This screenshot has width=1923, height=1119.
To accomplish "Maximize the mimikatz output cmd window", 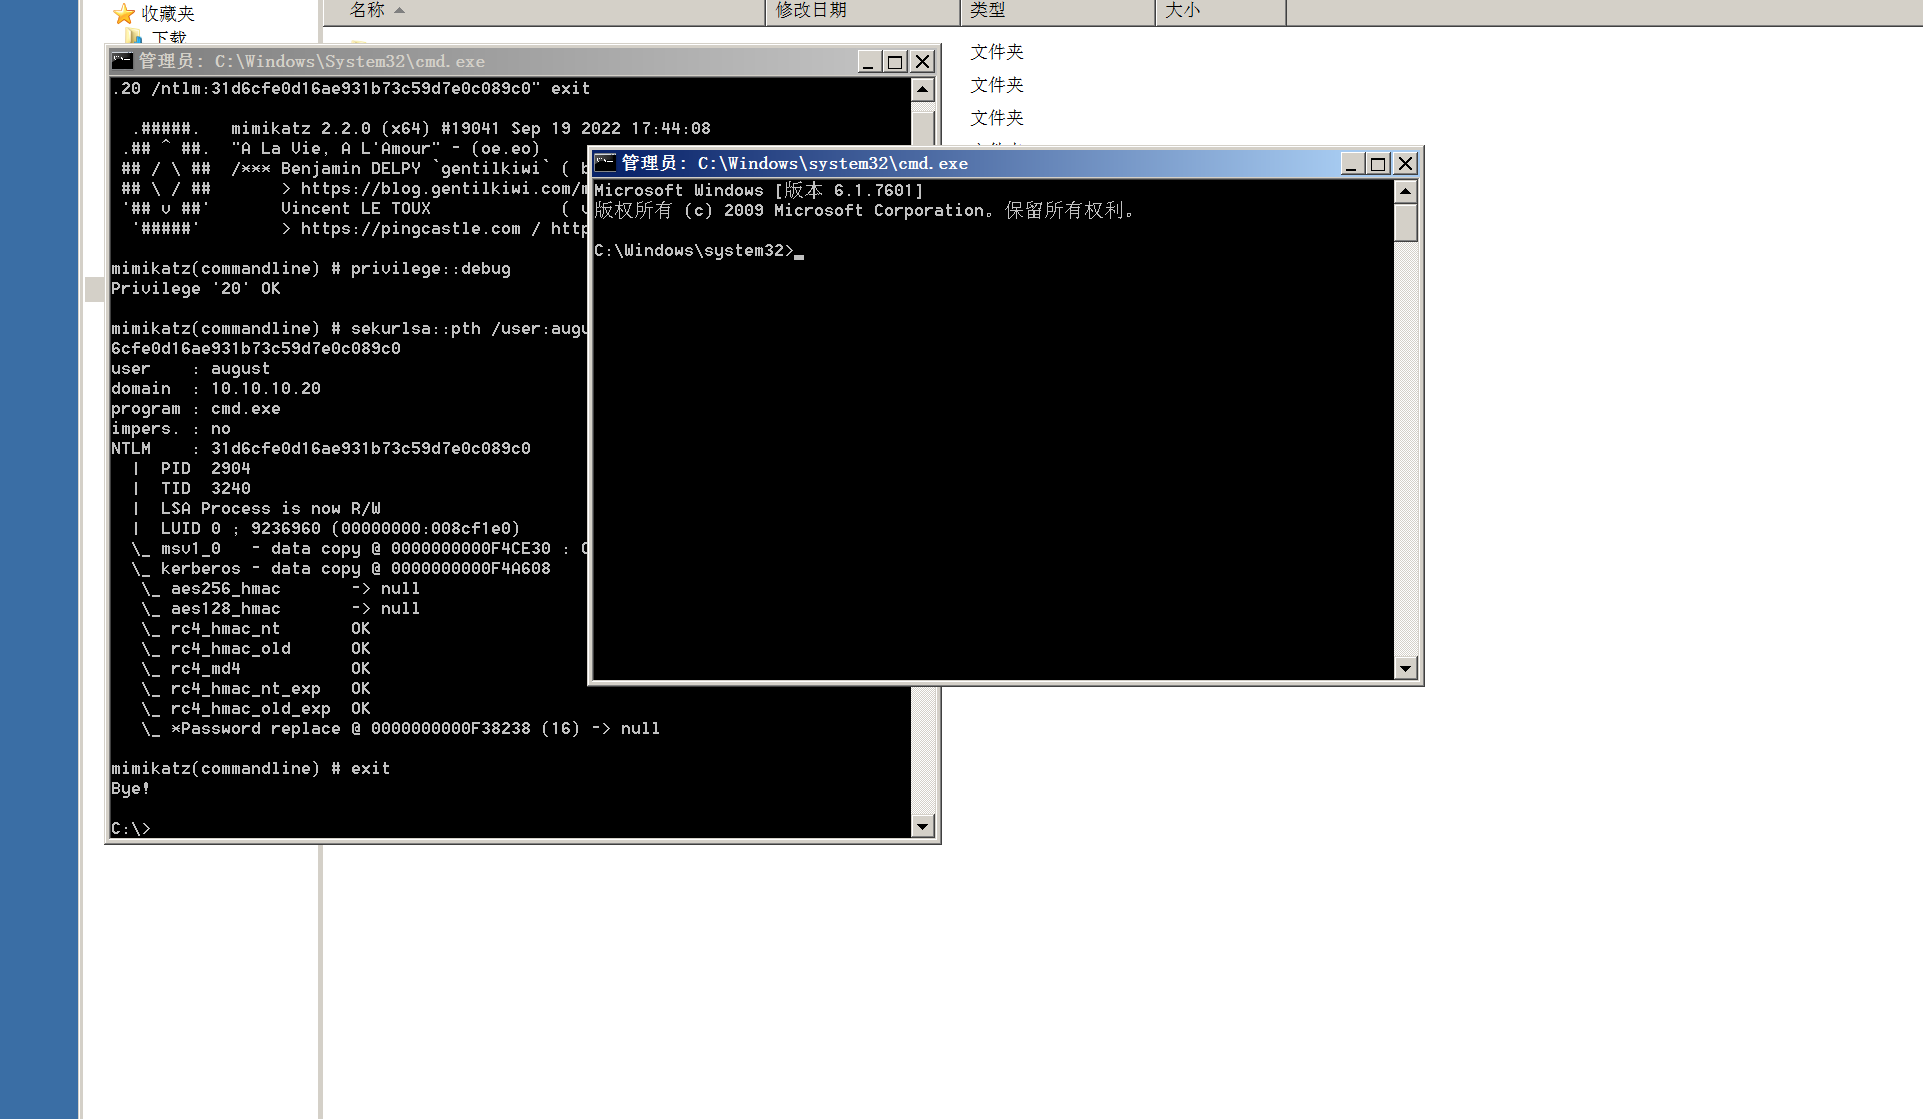I will point(895,61).
